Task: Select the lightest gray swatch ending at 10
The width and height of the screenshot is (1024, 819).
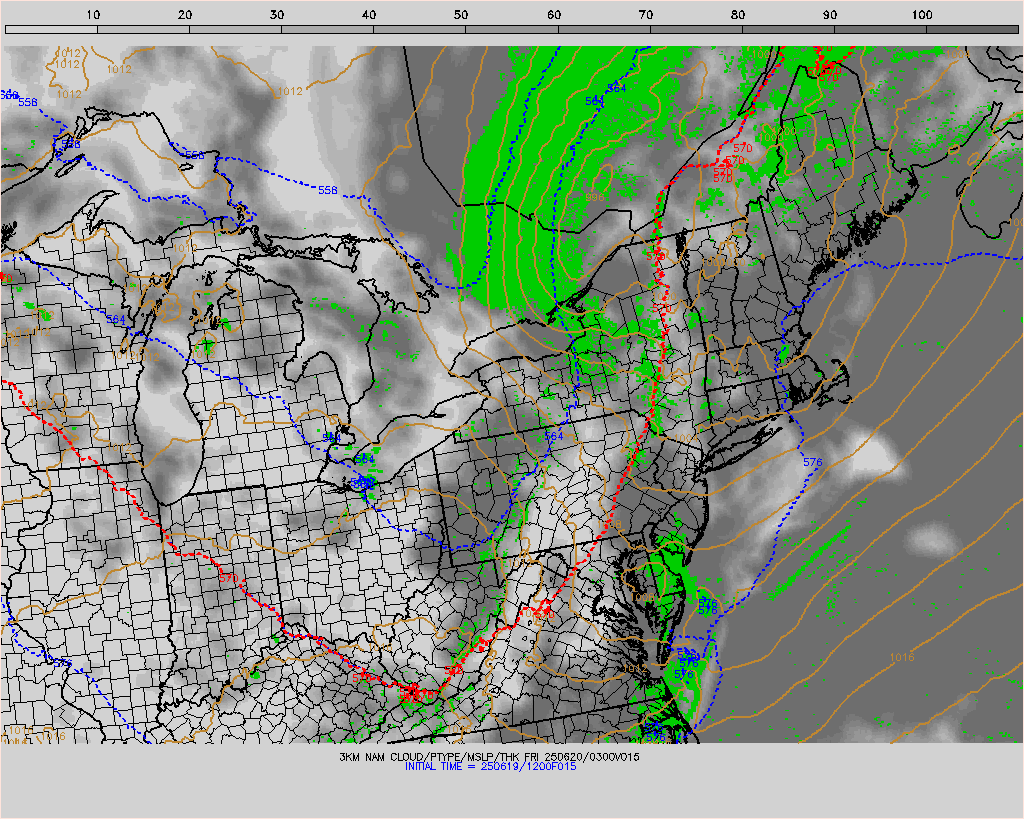Action: coord(51,29)
